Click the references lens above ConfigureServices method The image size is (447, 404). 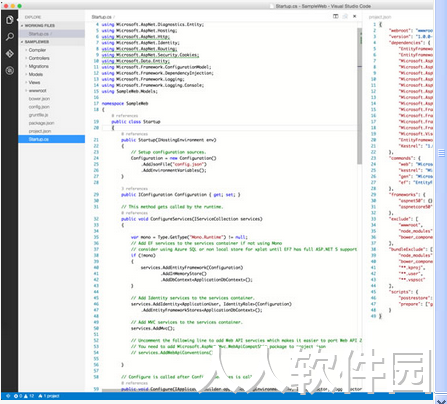pos(134,213)
